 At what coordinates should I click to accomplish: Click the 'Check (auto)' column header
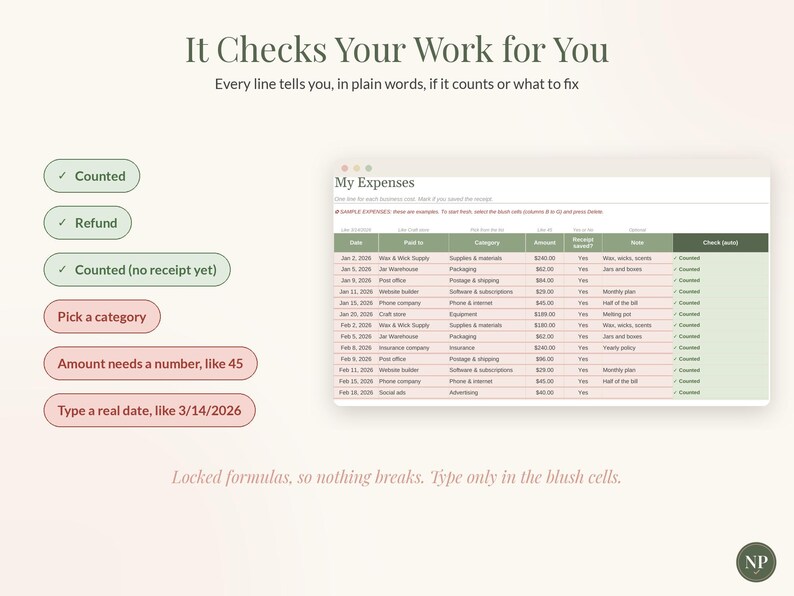tap(720, 243)
